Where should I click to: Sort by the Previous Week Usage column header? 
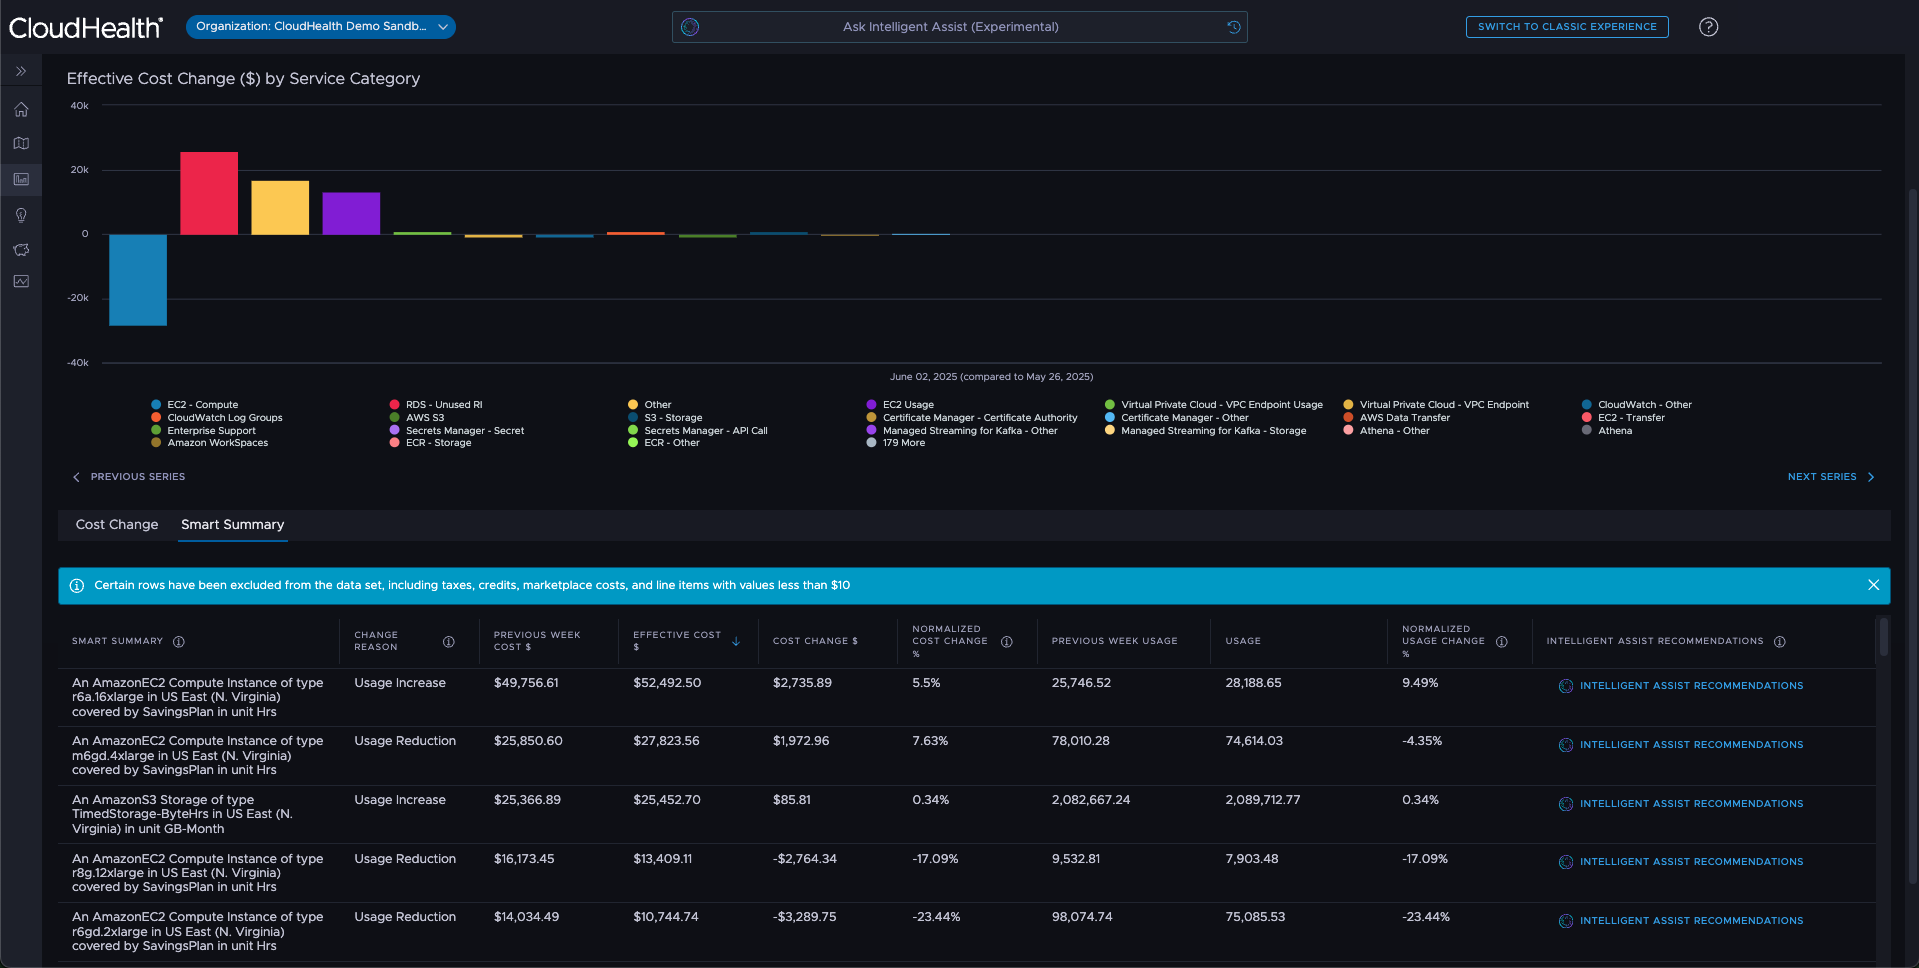click(1114, 641)
